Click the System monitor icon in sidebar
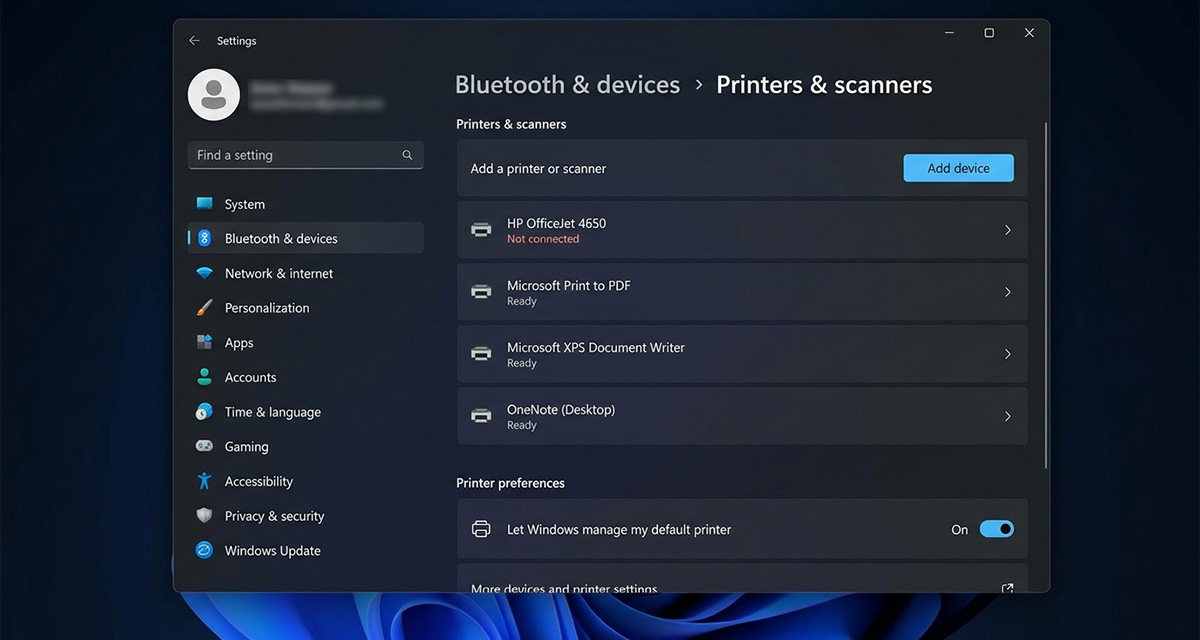1200x640 pixels. point(204,204)
